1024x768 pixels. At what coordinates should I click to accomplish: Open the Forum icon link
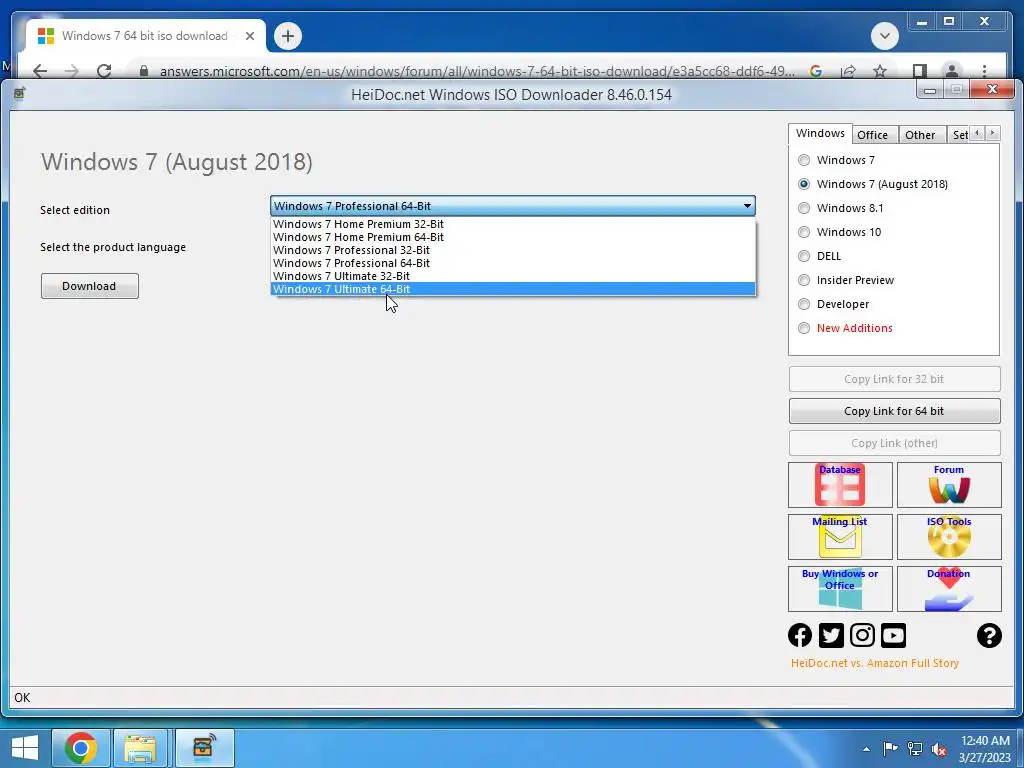[x=949, y=485]
